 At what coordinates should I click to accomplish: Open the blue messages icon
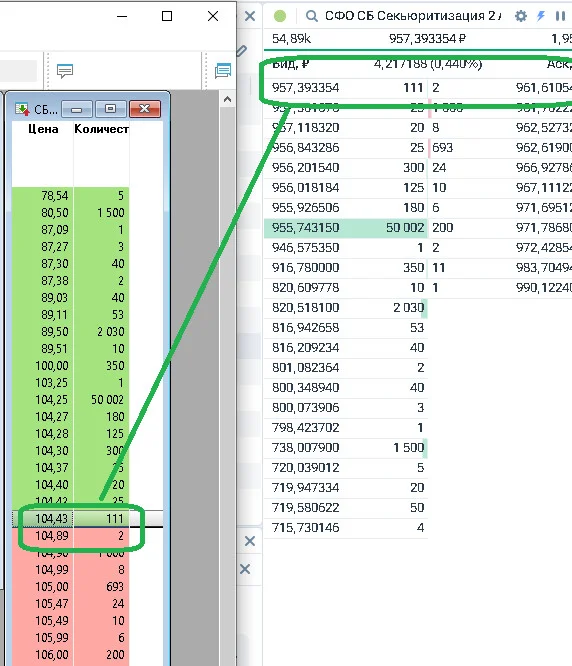pyautogui.click(x=223, y=71)
